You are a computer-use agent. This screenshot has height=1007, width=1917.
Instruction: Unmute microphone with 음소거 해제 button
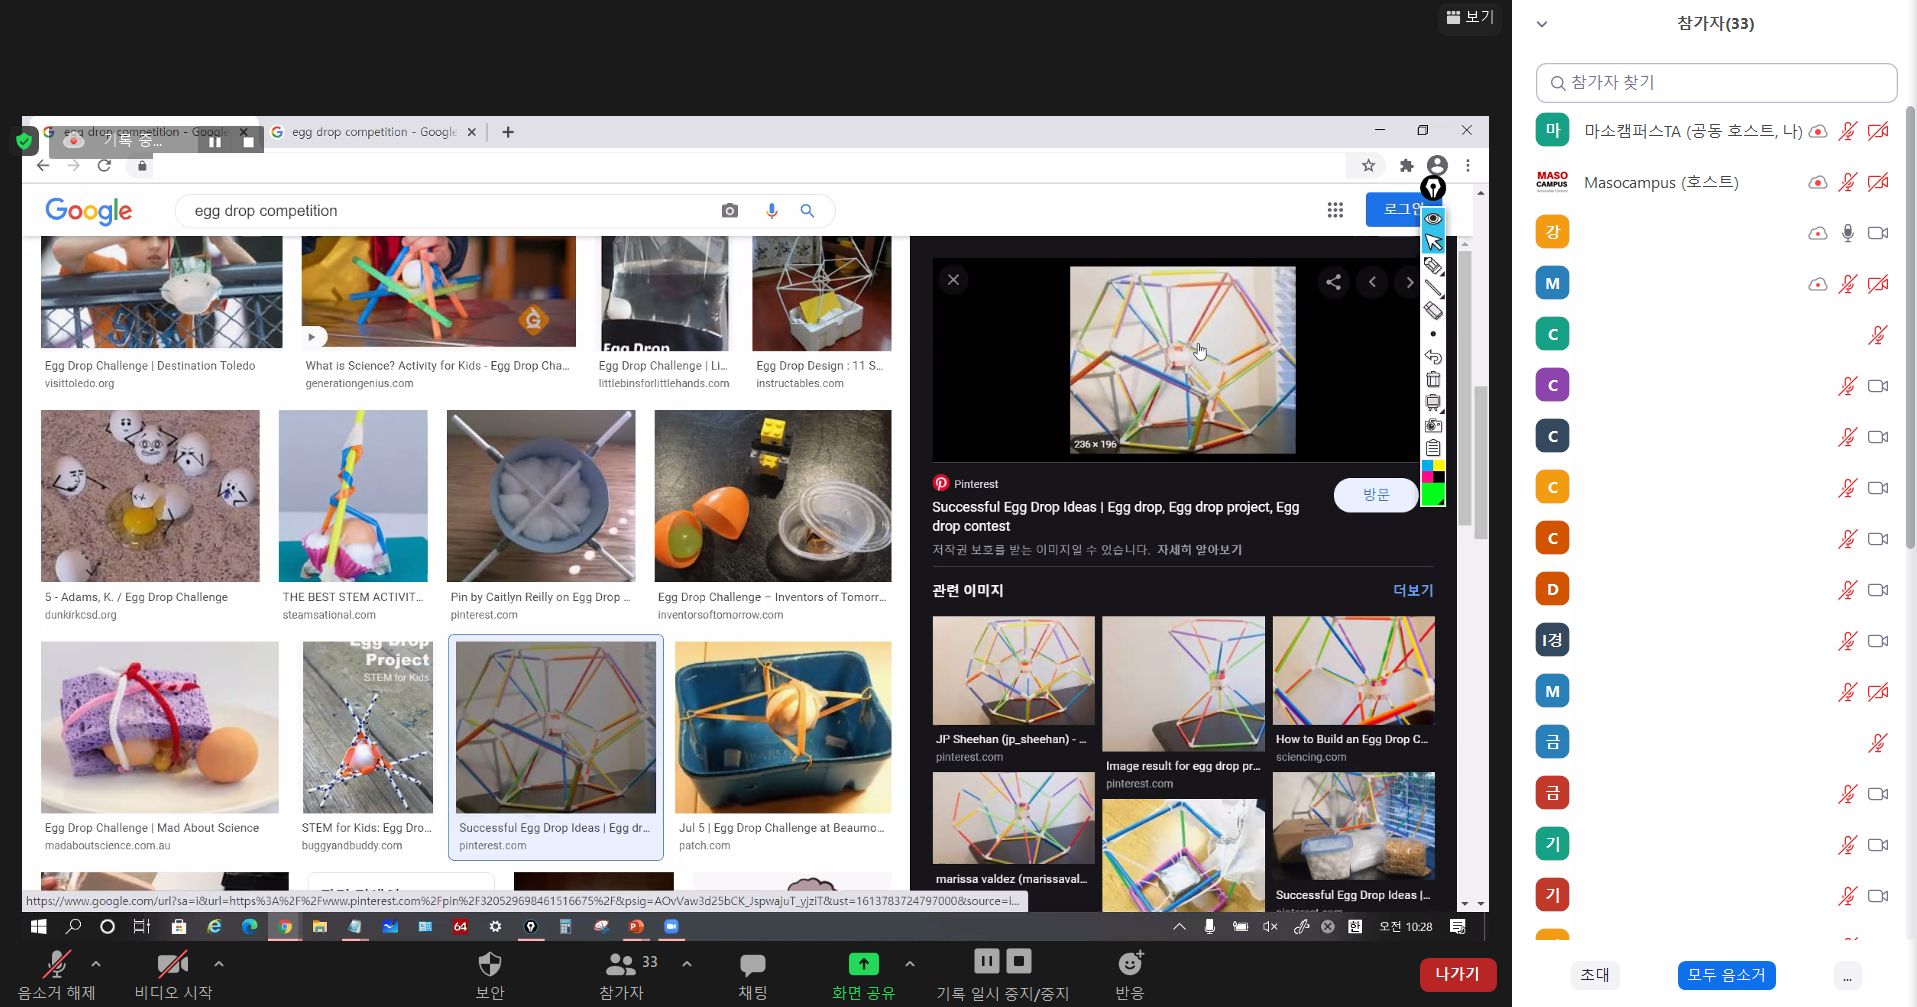(x=56, y=964)
